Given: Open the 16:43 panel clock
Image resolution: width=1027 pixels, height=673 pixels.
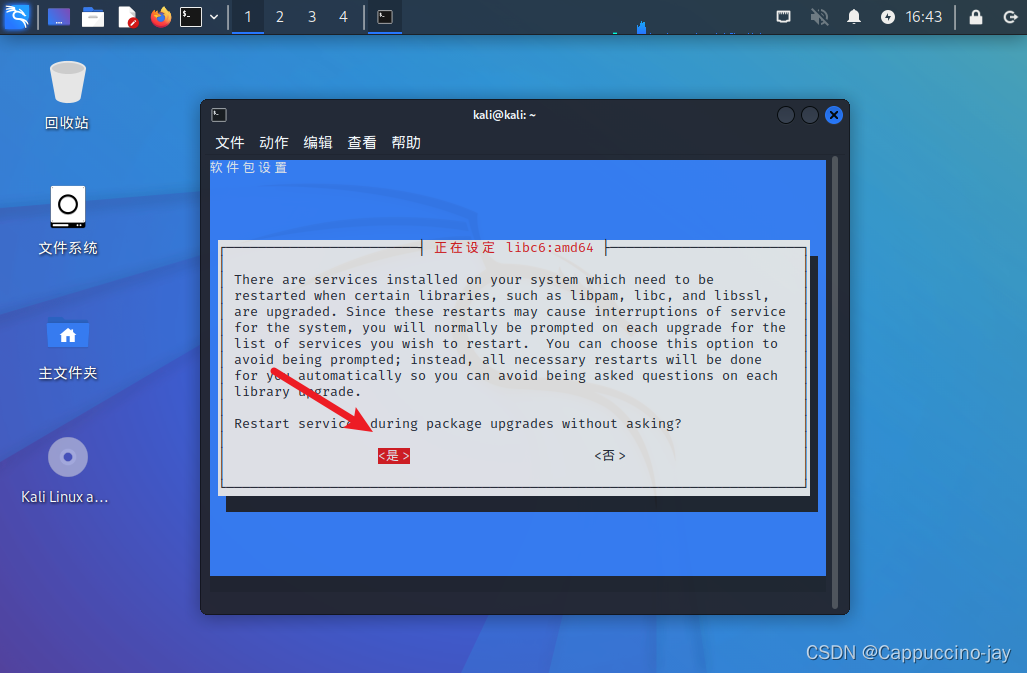Looking at the screenshot, I should pyautogui.click(x=924, y=17).
